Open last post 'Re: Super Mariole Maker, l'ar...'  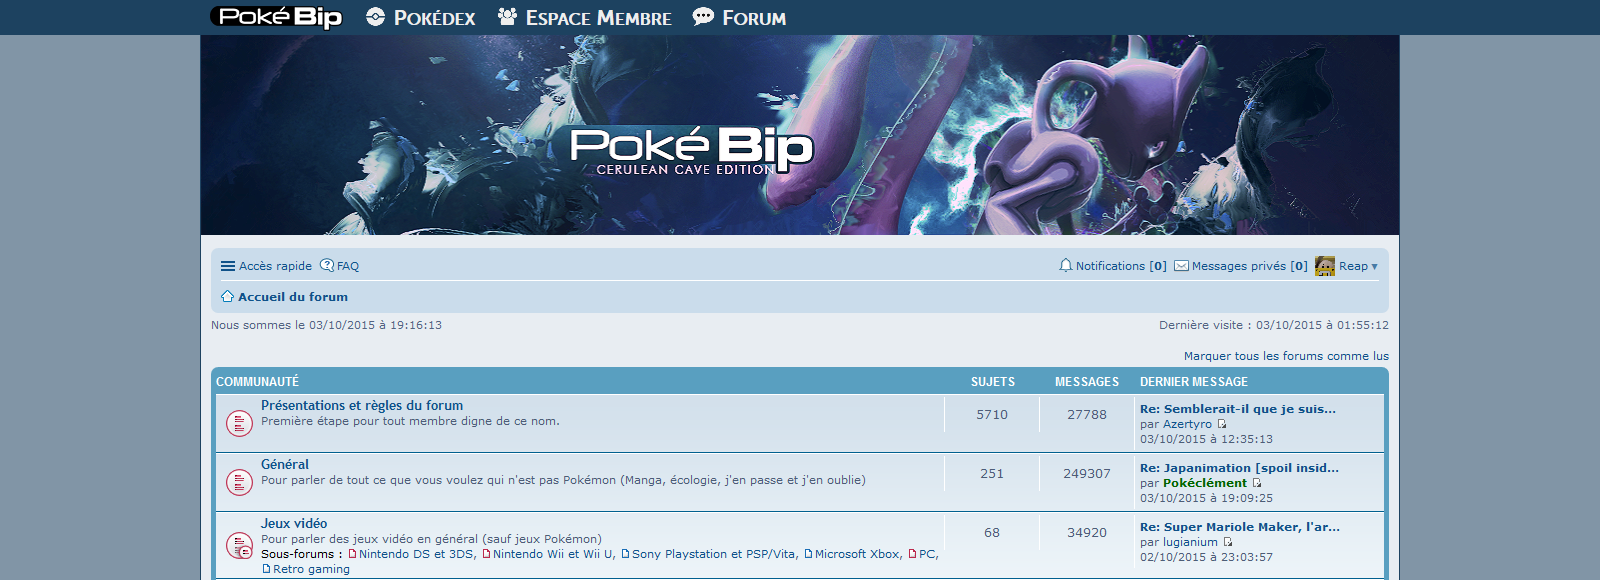click(x=1240, y=527)
